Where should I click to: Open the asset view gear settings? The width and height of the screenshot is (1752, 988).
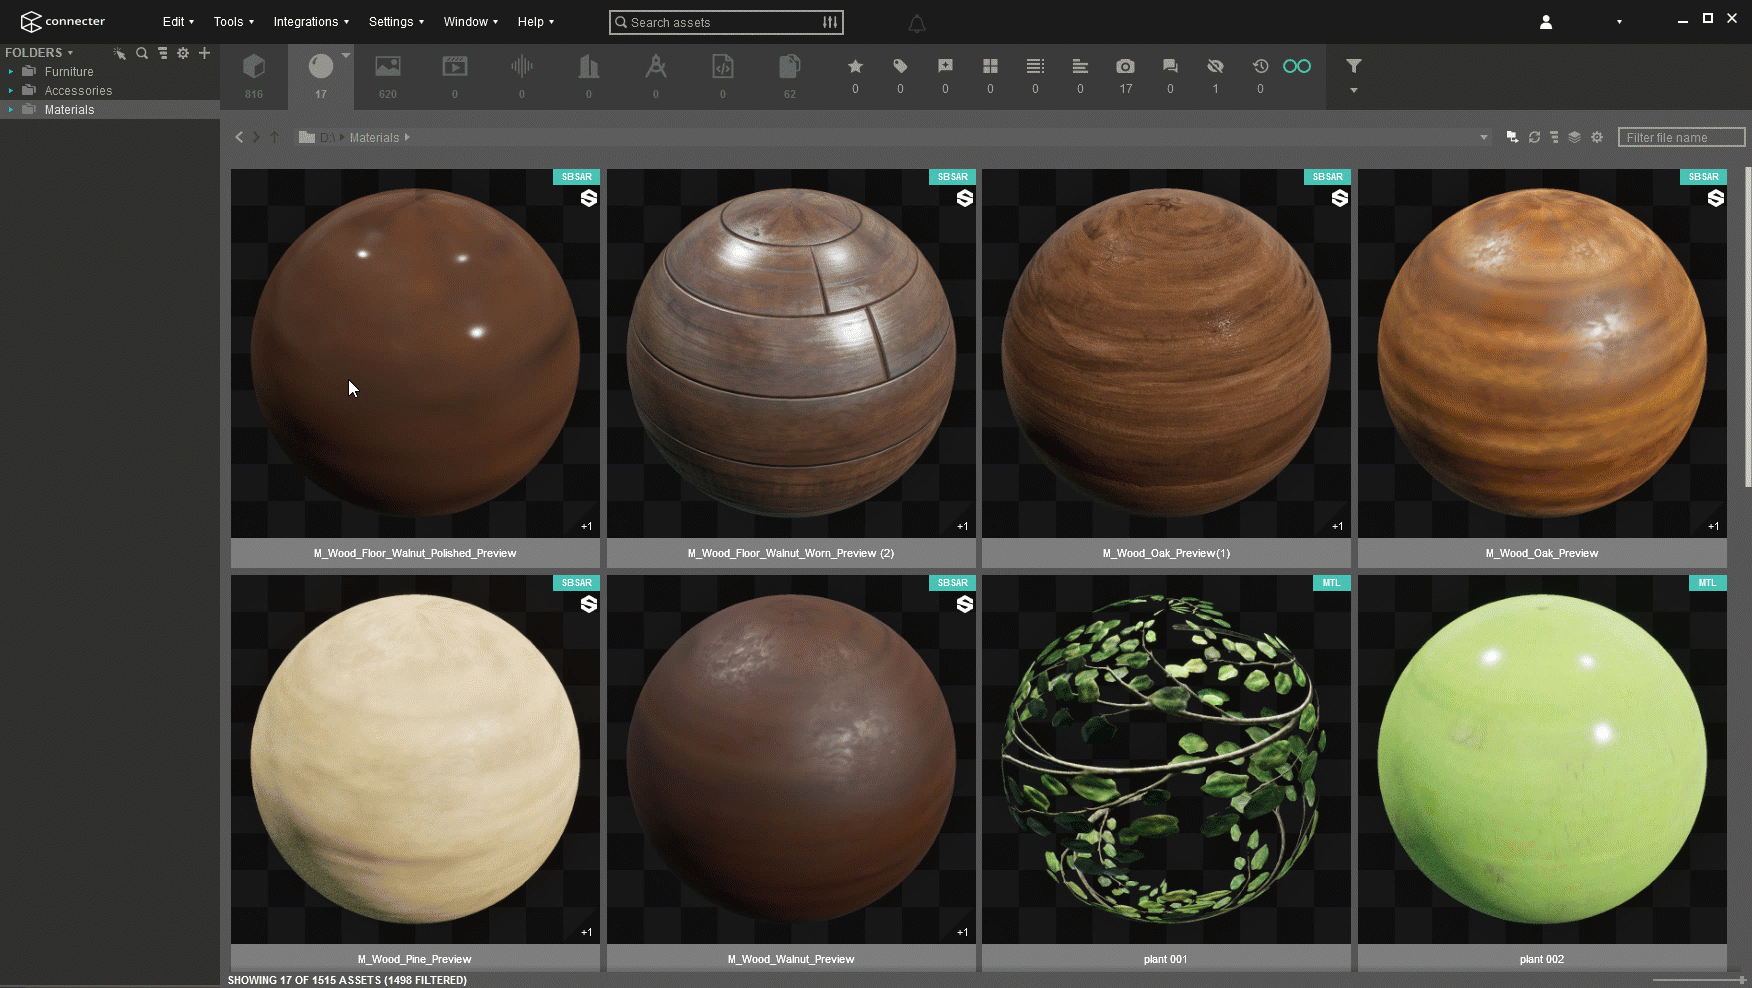[1597, 137]
